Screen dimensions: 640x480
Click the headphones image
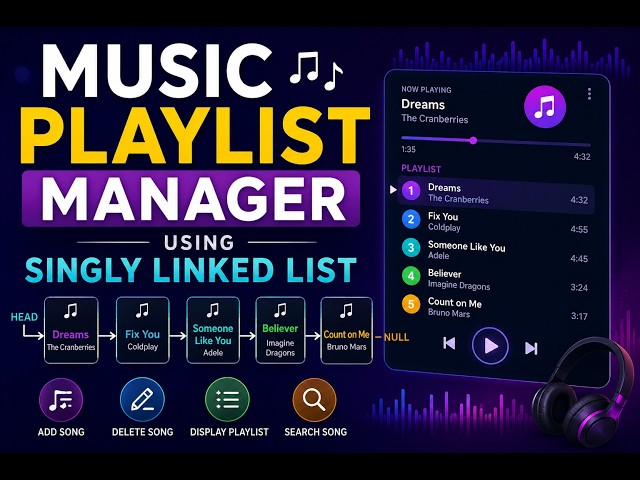pyautogui.click(x=584, y=392)
